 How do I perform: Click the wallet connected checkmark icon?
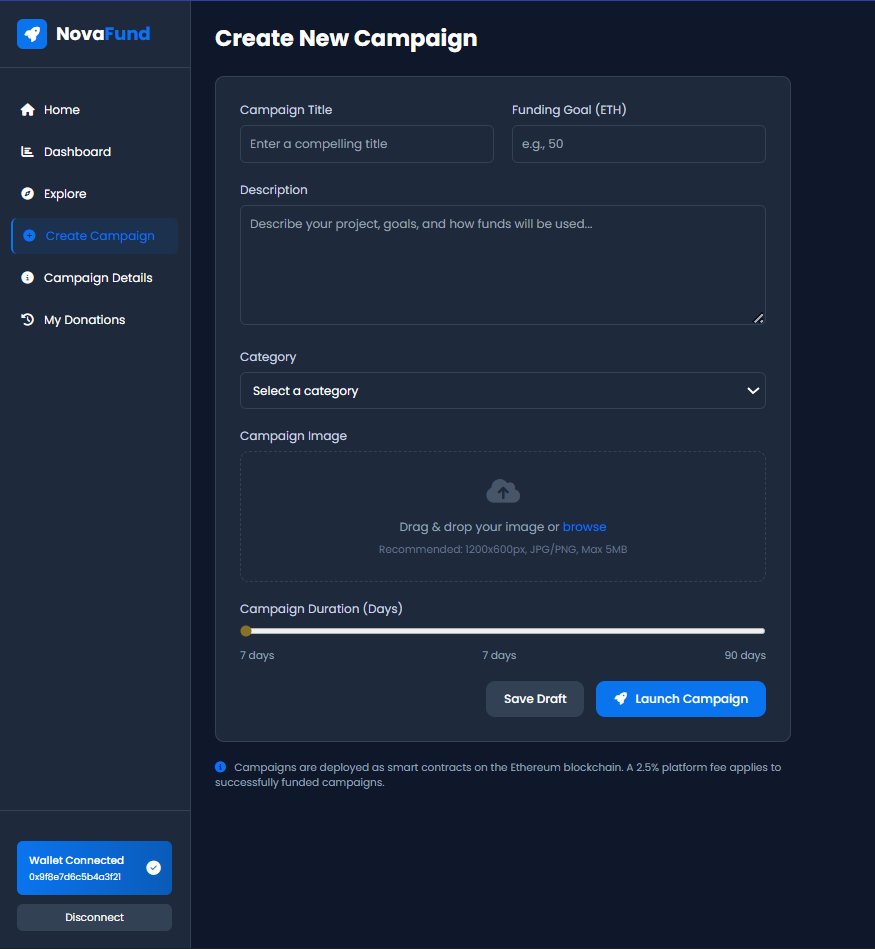click(154, 868)
